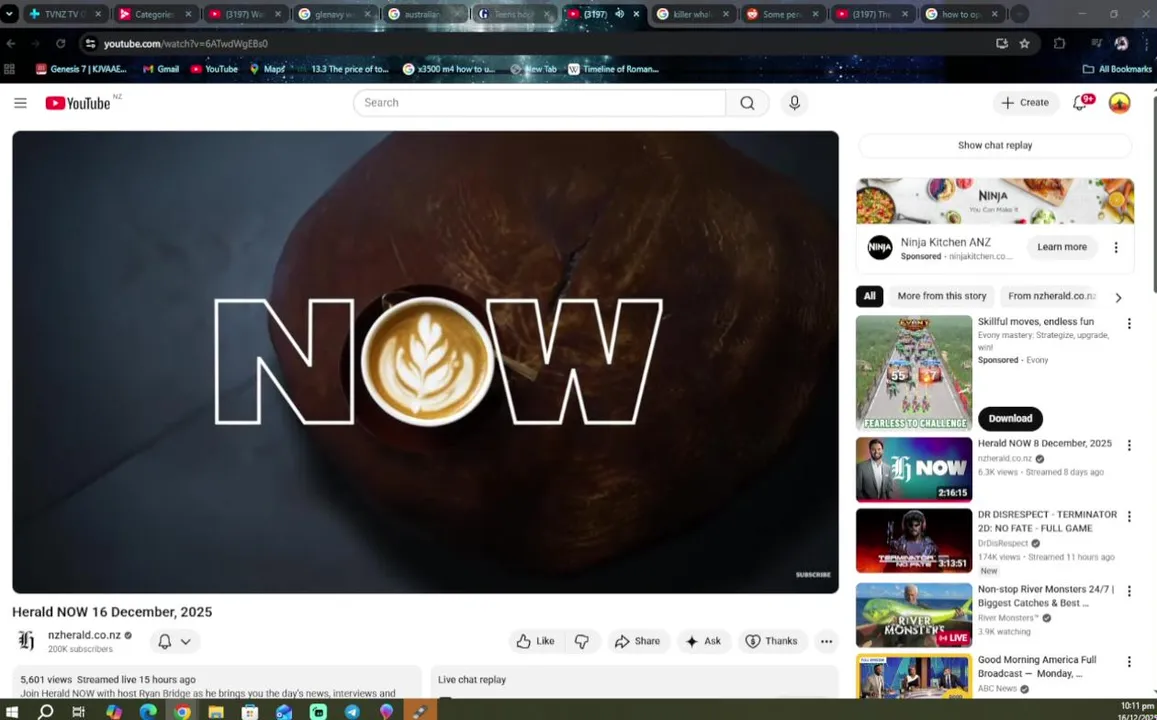1157x720 pixels.
Task: Open the All Bookmarks folder
Action: [1116, 69]
